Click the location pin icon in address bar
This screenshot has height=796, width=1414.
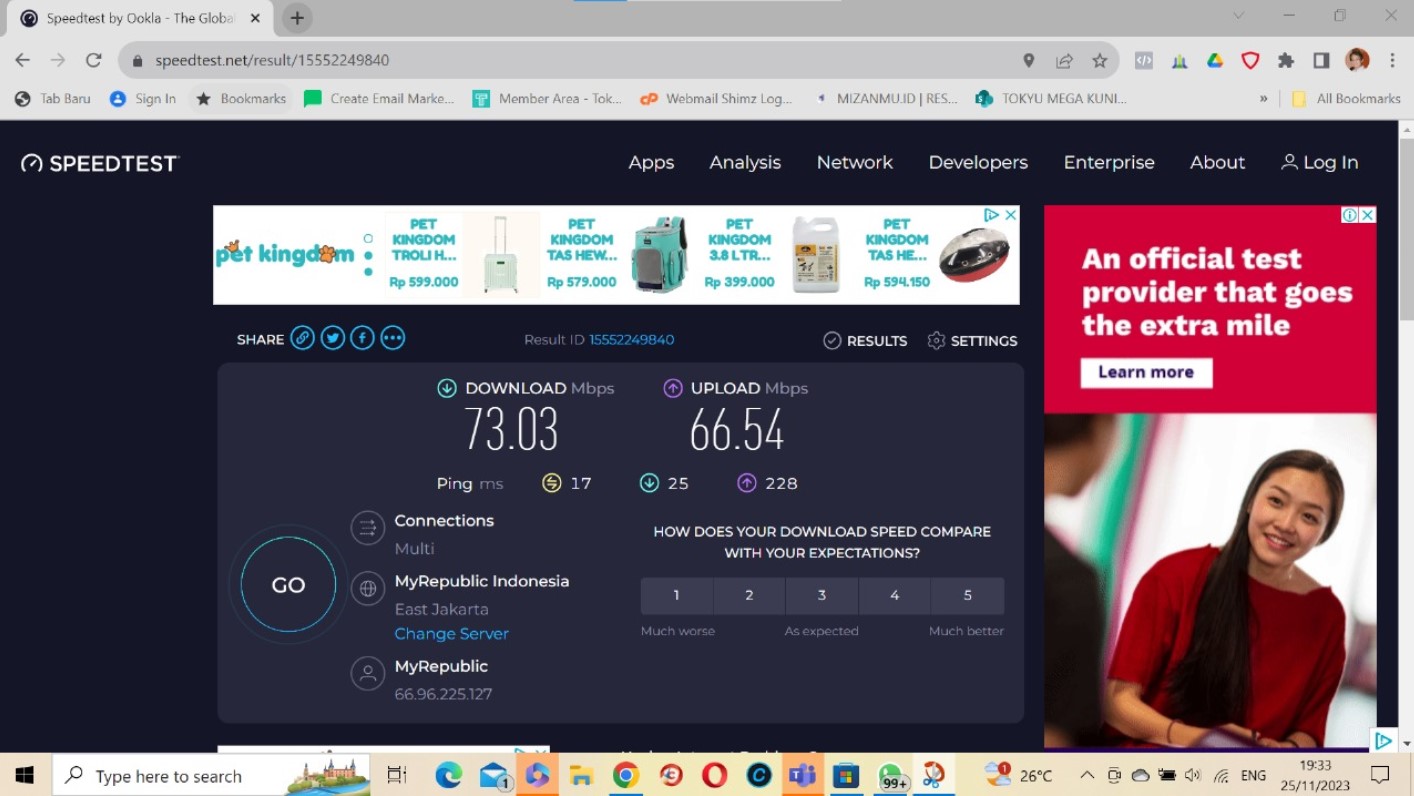[x=1028, y=60]
